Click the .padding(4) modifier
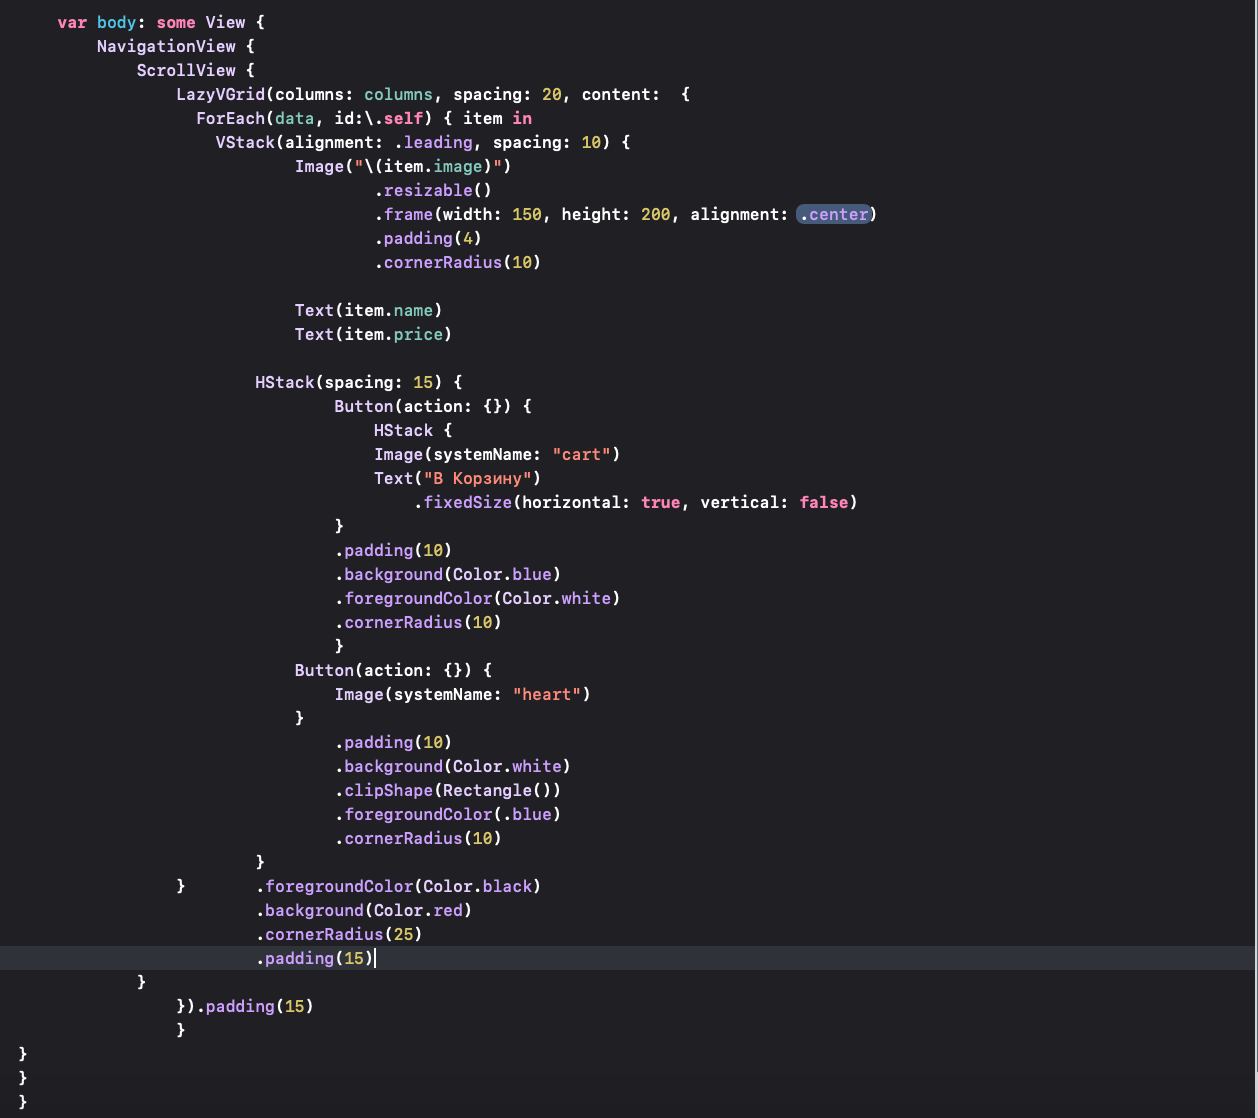This screenshot has width=1258, height=1118. coord(428,238)
